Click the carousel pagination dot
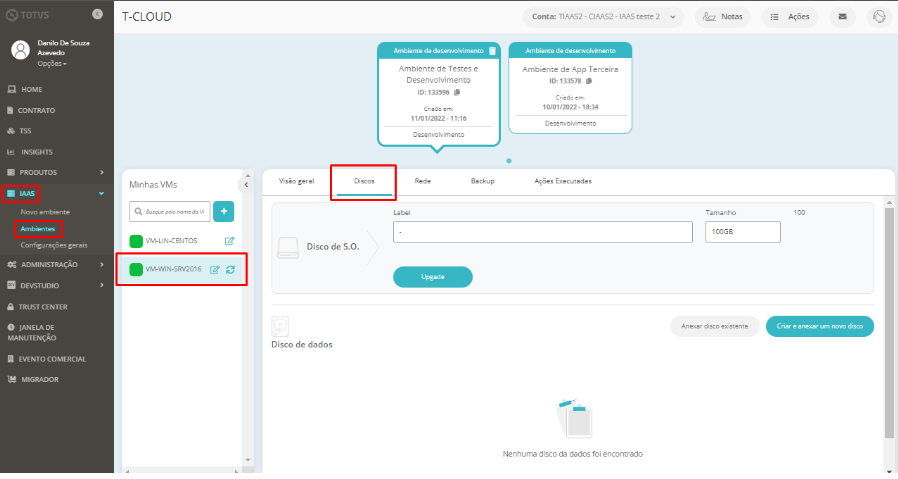 pos(509,161)
